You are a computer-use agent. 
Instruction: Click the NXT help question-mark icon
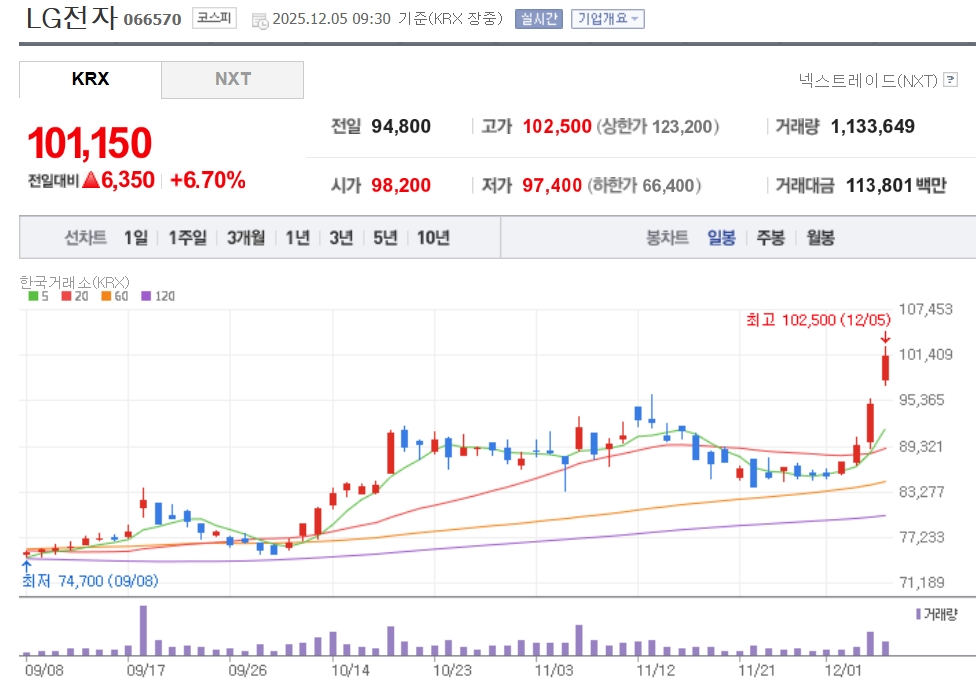(x=950, y=80)
